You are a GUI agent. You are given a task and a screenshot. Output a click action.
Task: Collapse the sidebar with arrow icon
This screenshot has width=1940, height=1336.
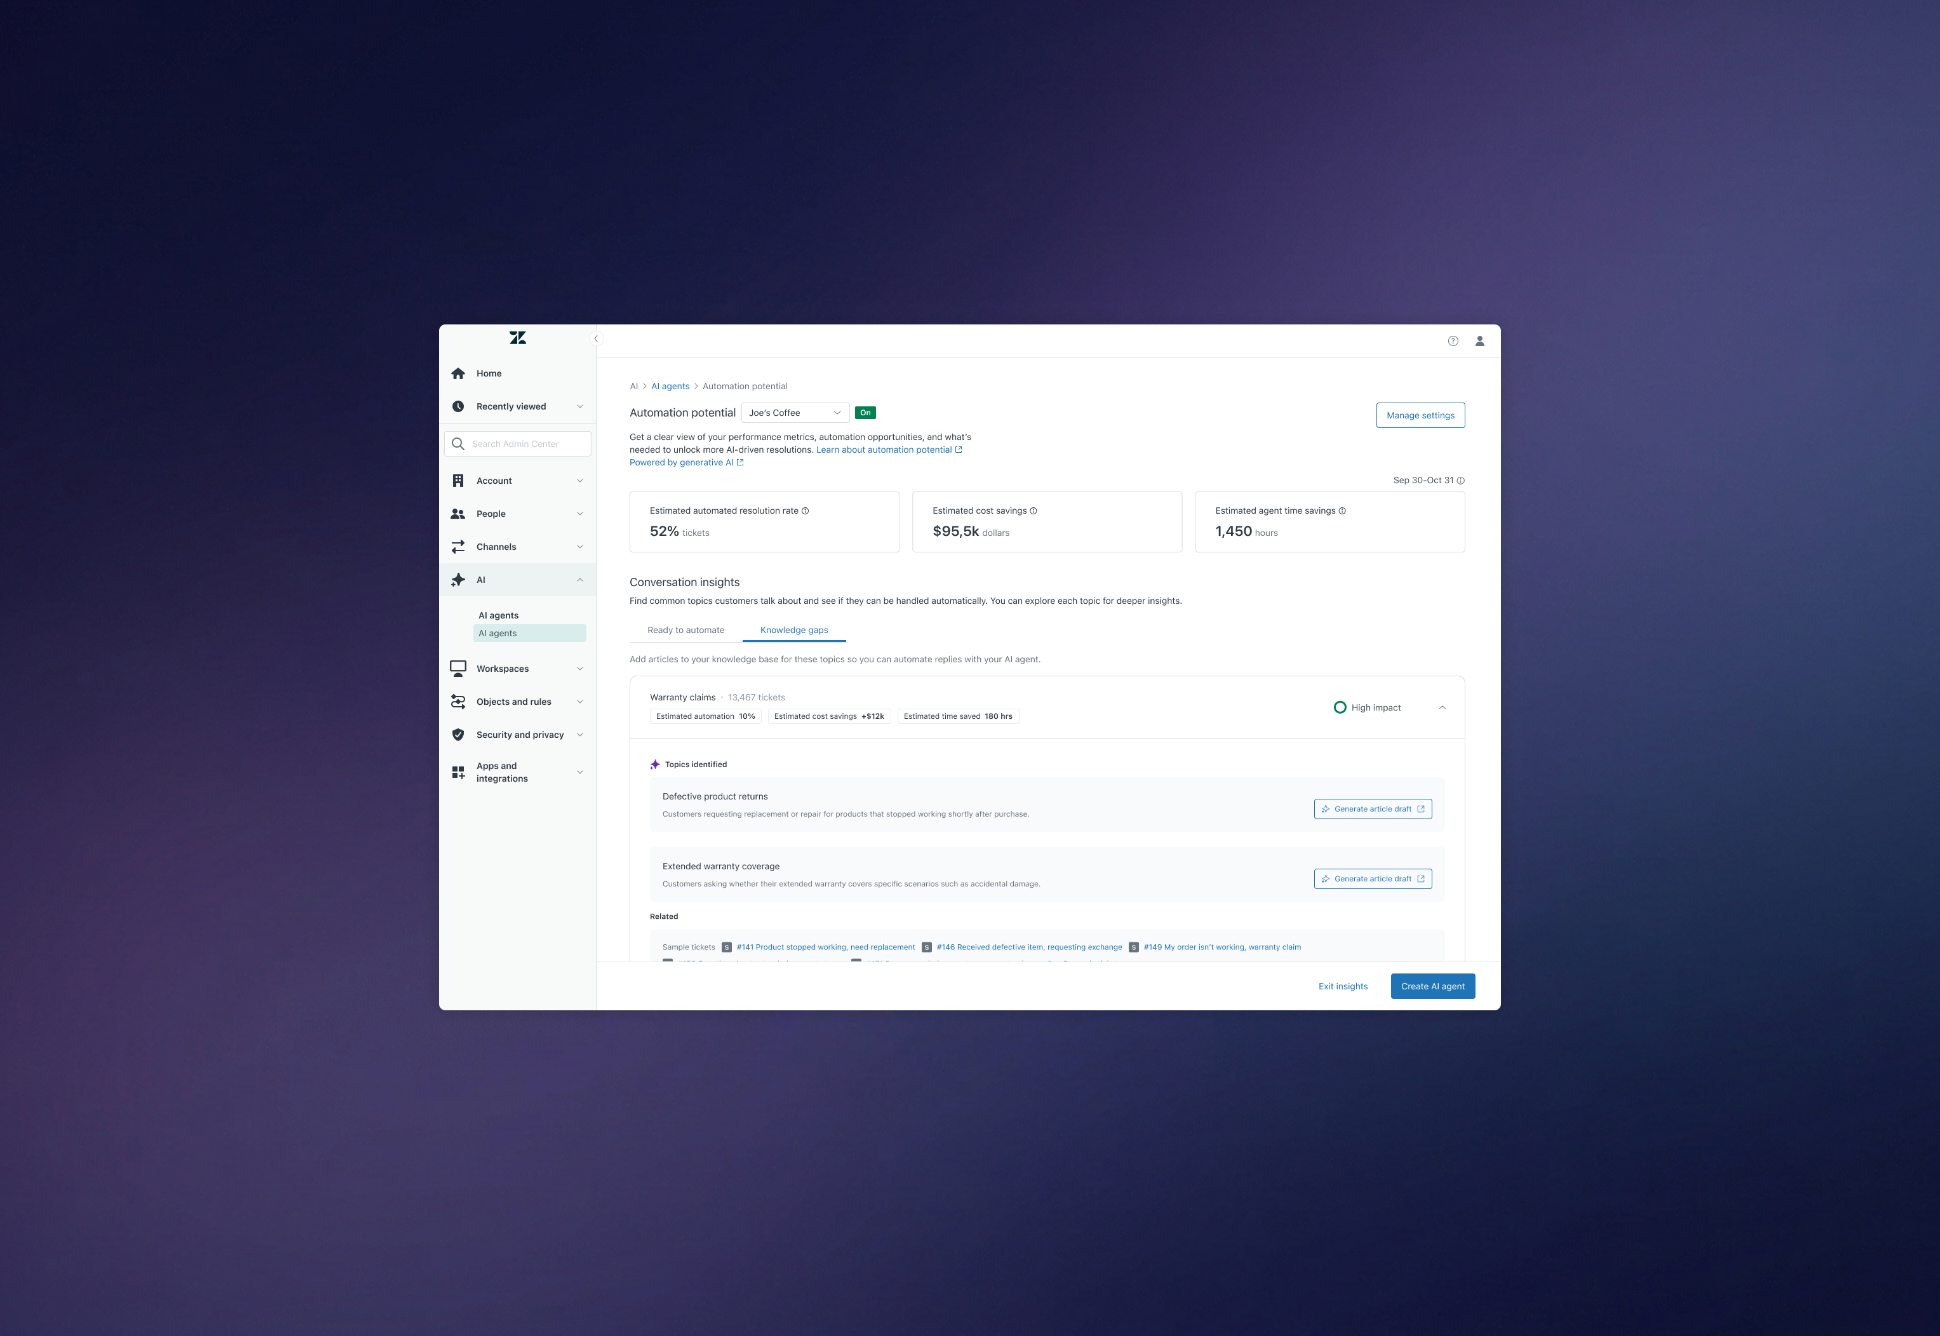tap(596, 339)
